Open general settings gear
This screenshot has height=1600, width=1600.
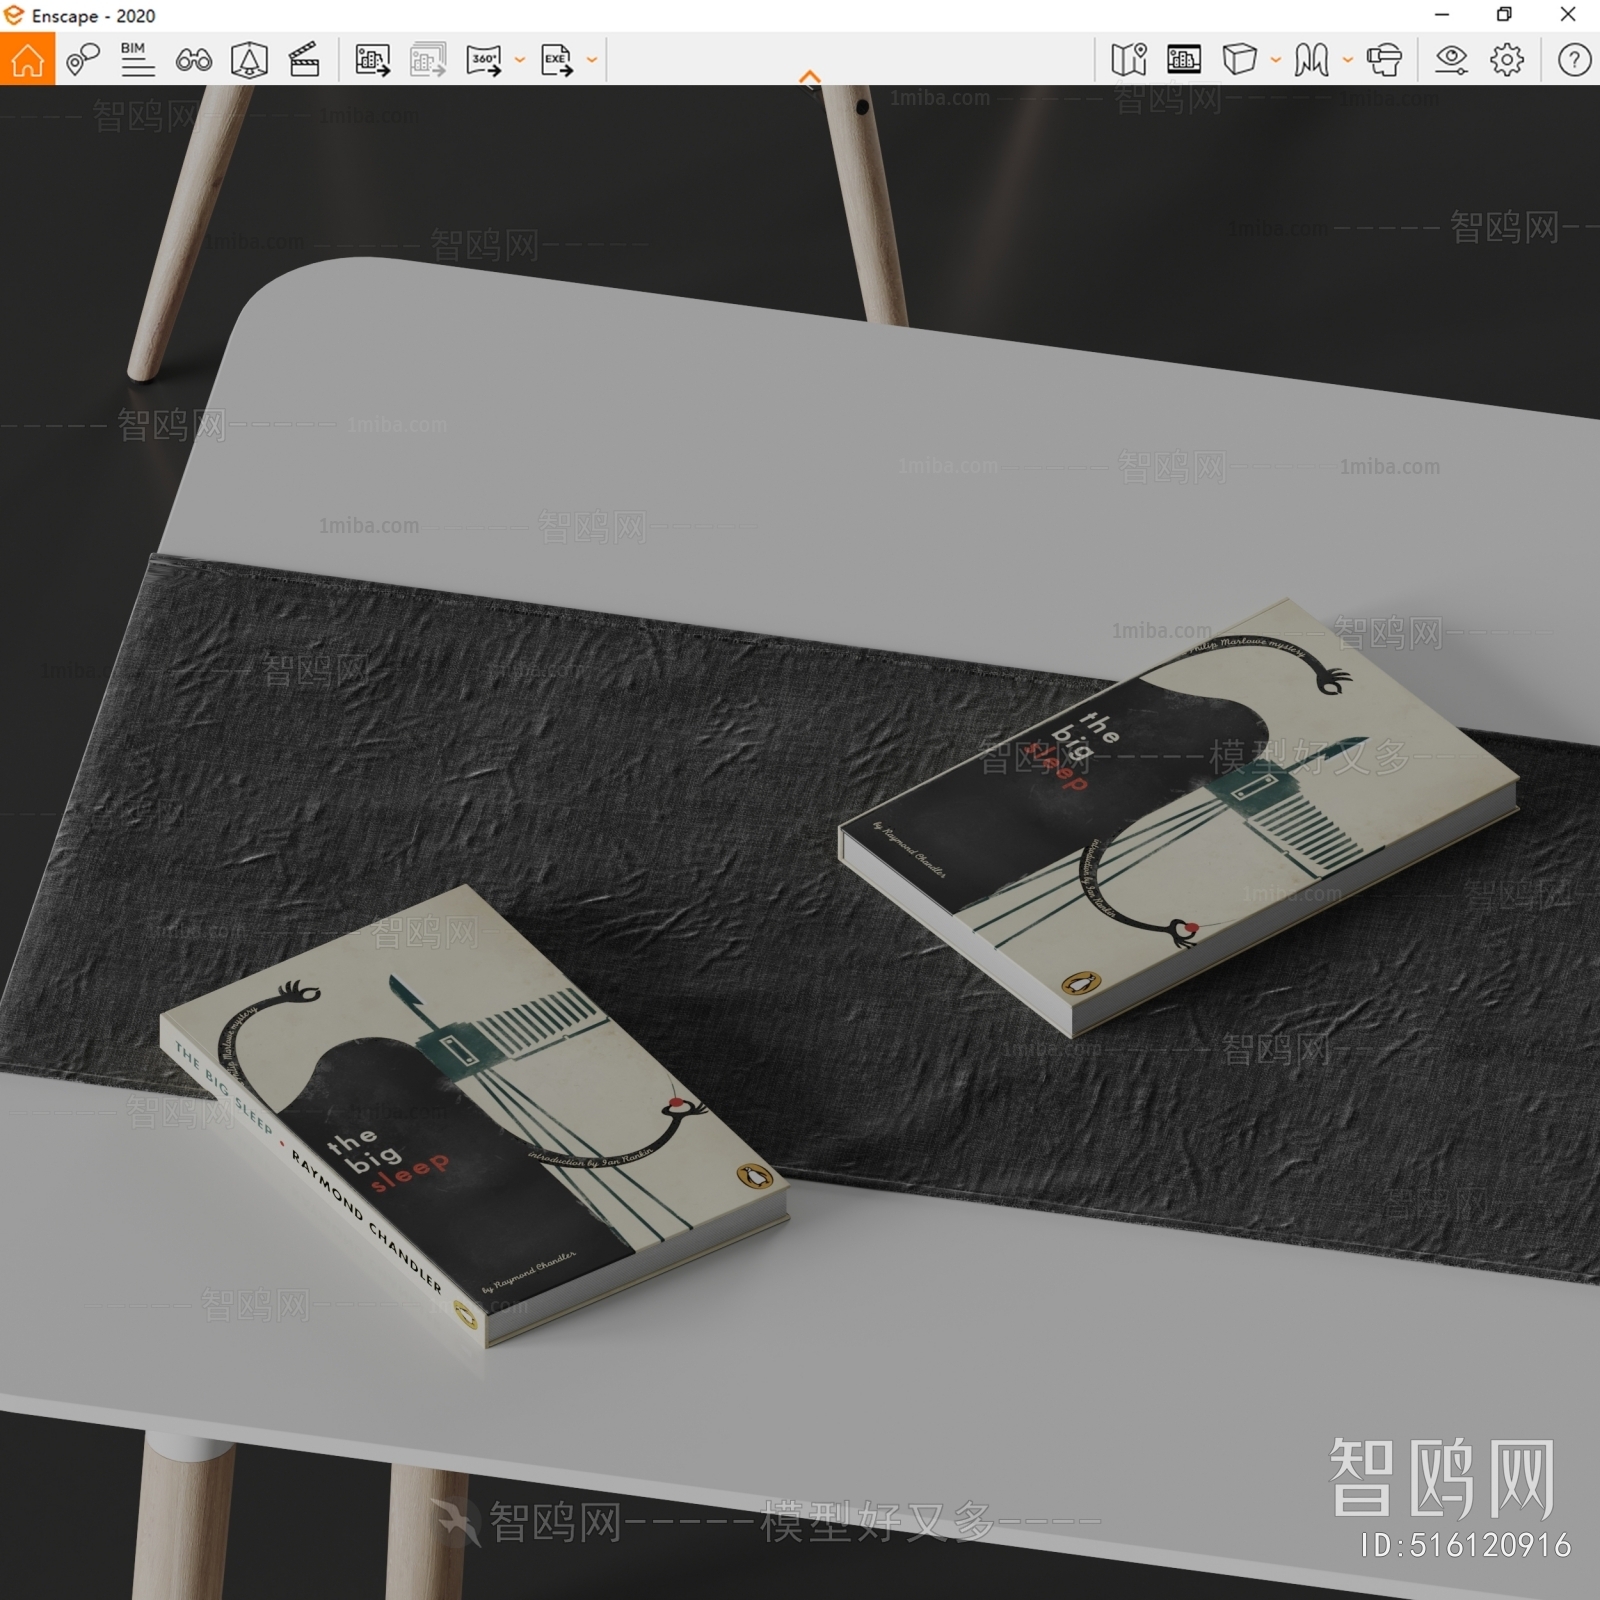pos(1507,60)
